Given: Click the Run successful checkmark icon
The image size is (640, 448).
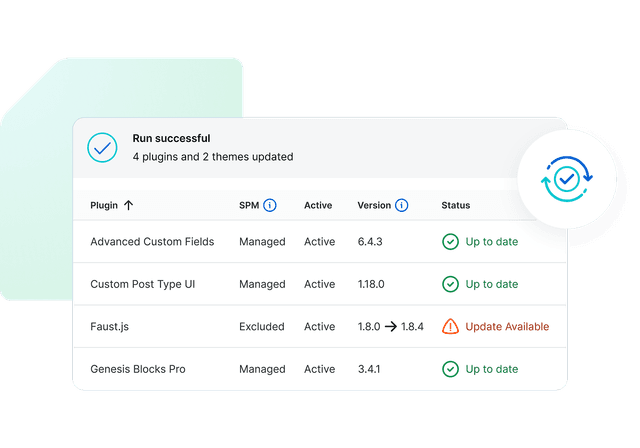Looking at the screenshot, I should coord(102,148).
